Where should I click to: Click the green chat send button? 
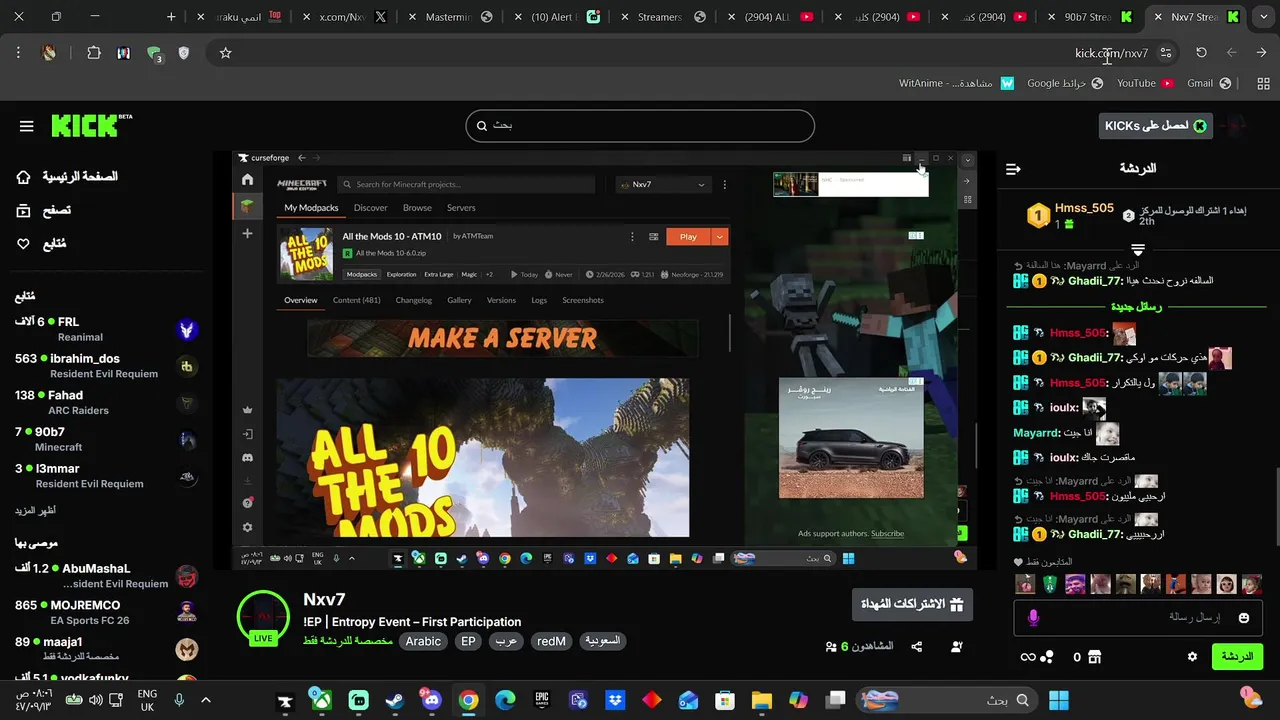[x=1237, y=657]
